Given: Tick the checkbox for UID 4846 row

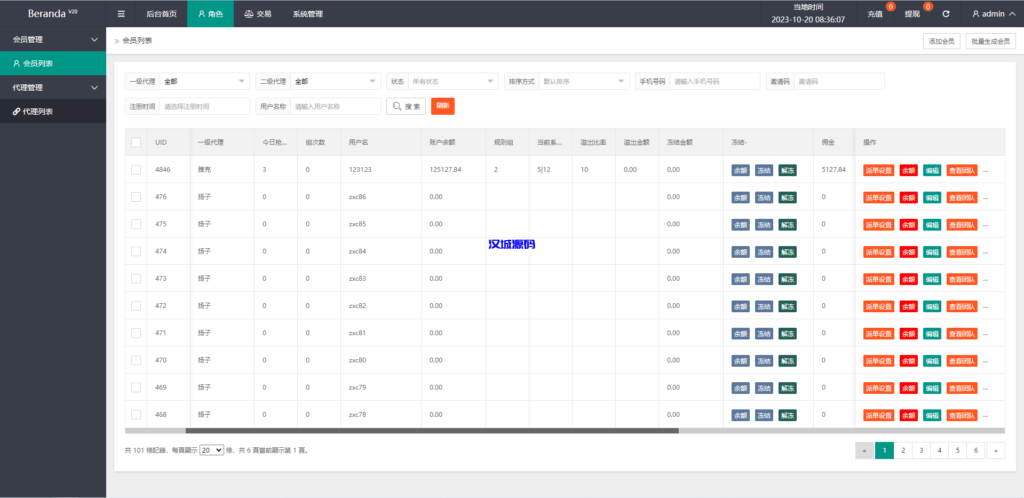Looking at the screenshot, I should pos(136,170).
